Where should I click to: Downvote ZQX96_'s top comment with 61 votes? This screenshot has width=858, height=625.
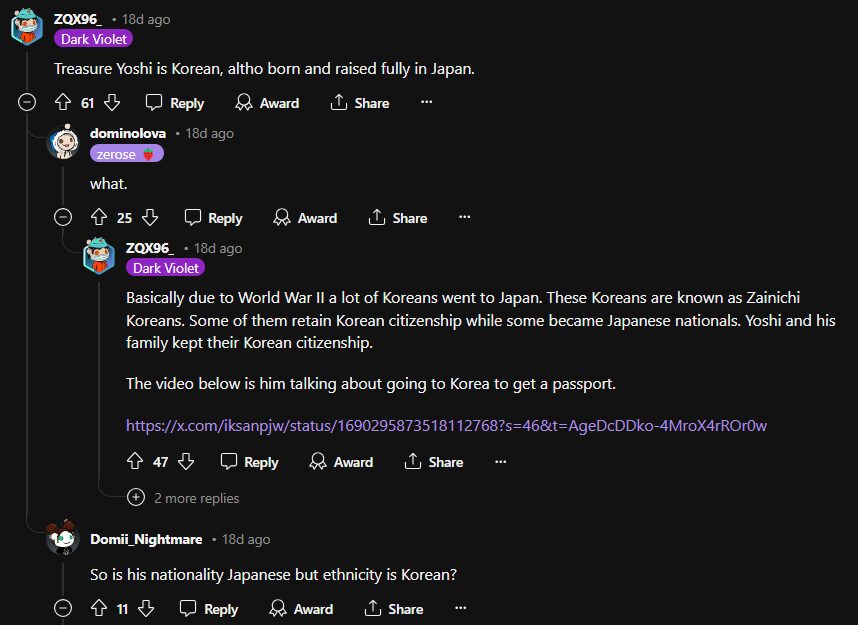pos(112,102)
